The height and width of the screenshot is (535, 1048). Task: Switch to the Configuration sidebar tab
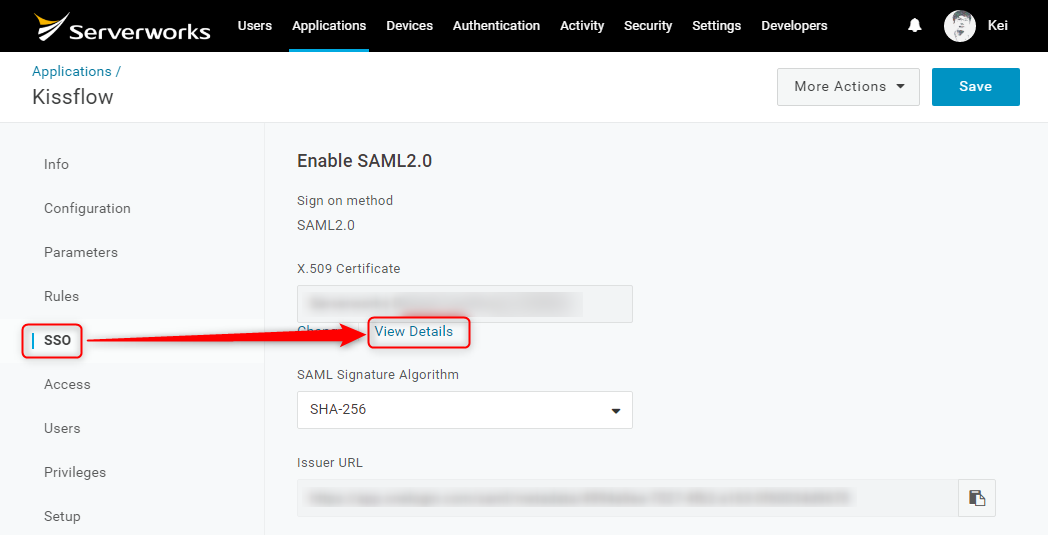[x=88, y=209]
